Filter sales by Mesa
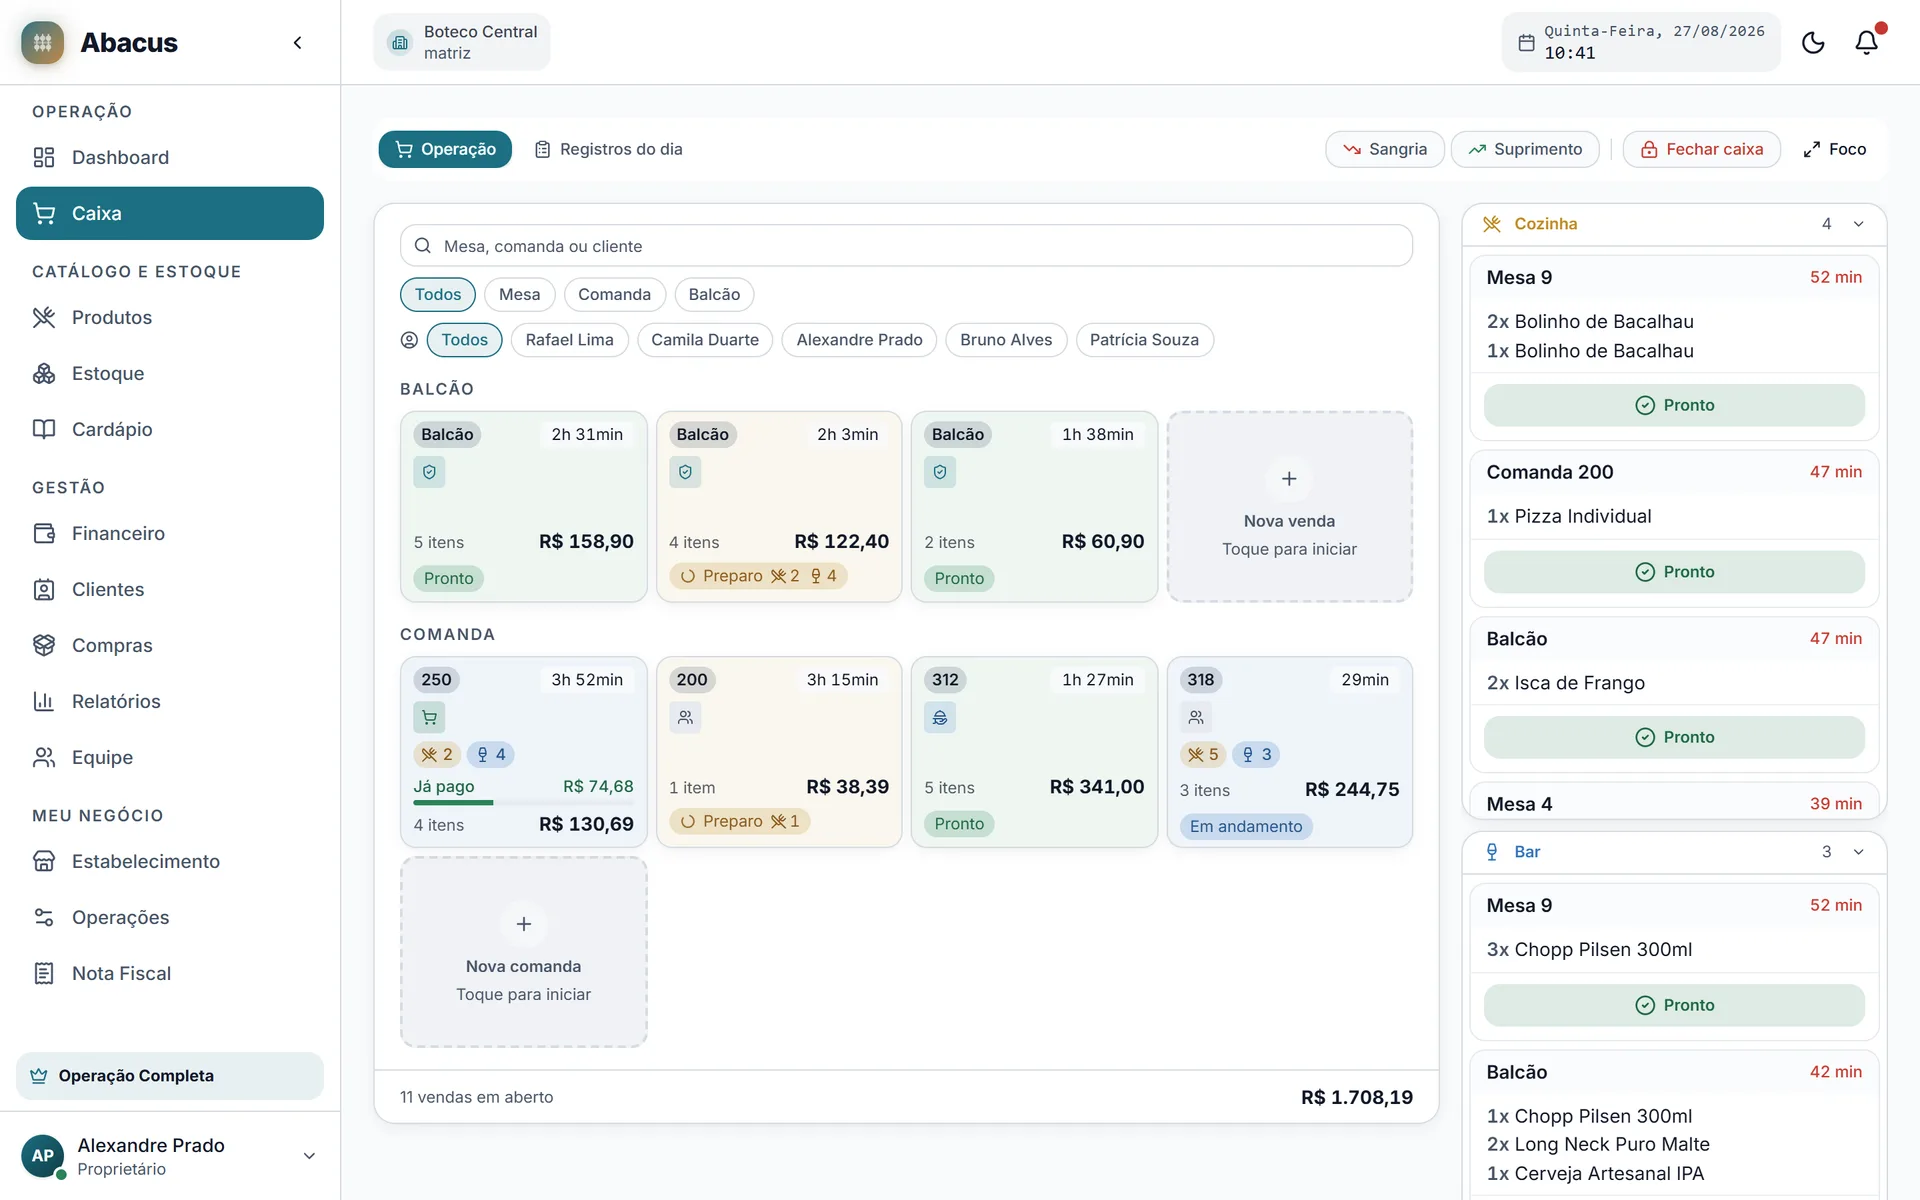Image resolution: width=1920 pixels, height=1200 pixels. (x=519, y=294)
